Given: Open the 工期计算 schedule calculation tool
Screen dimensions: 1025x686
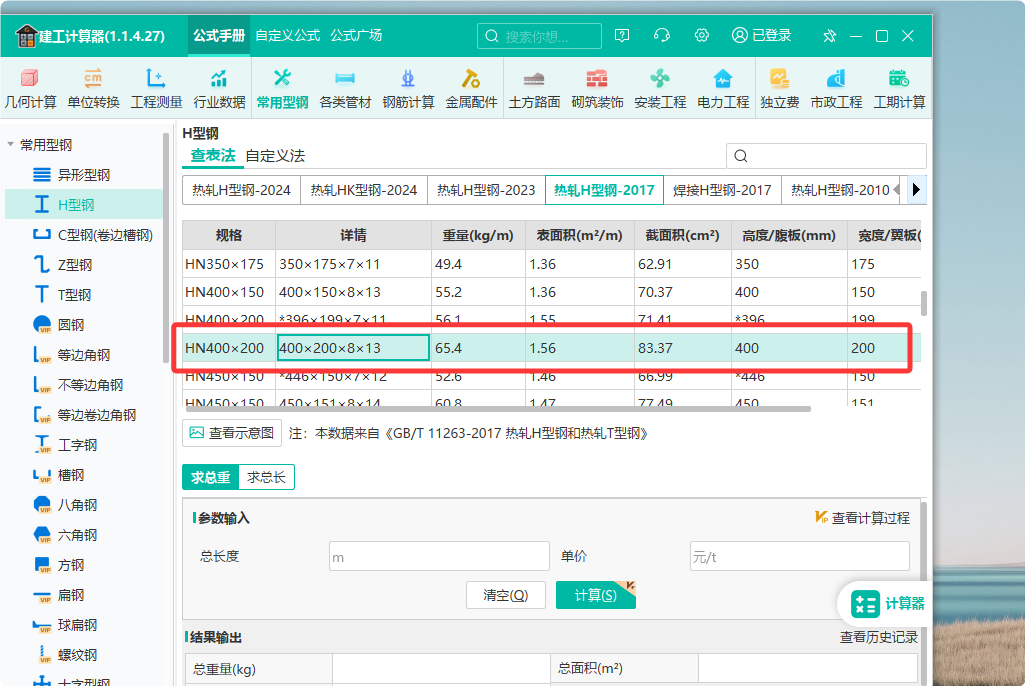Looking at the screenshot, I should [899, 88].
